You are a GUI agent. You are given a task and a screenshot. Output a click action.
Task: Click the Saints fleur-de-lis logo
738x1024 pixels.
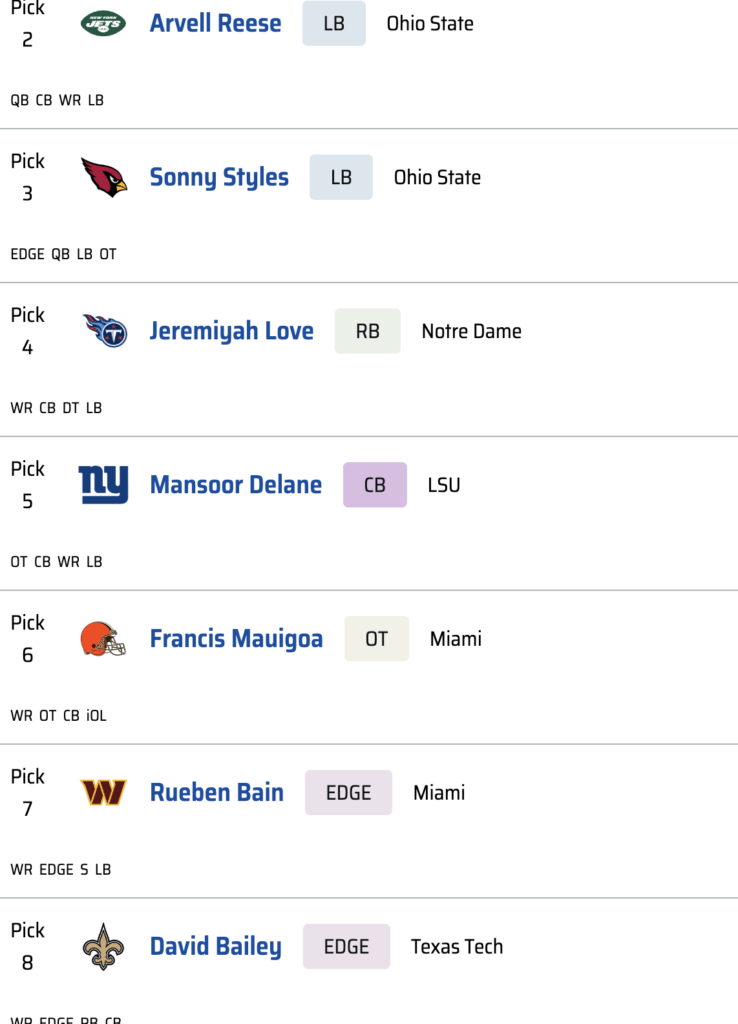coord(103,947)
